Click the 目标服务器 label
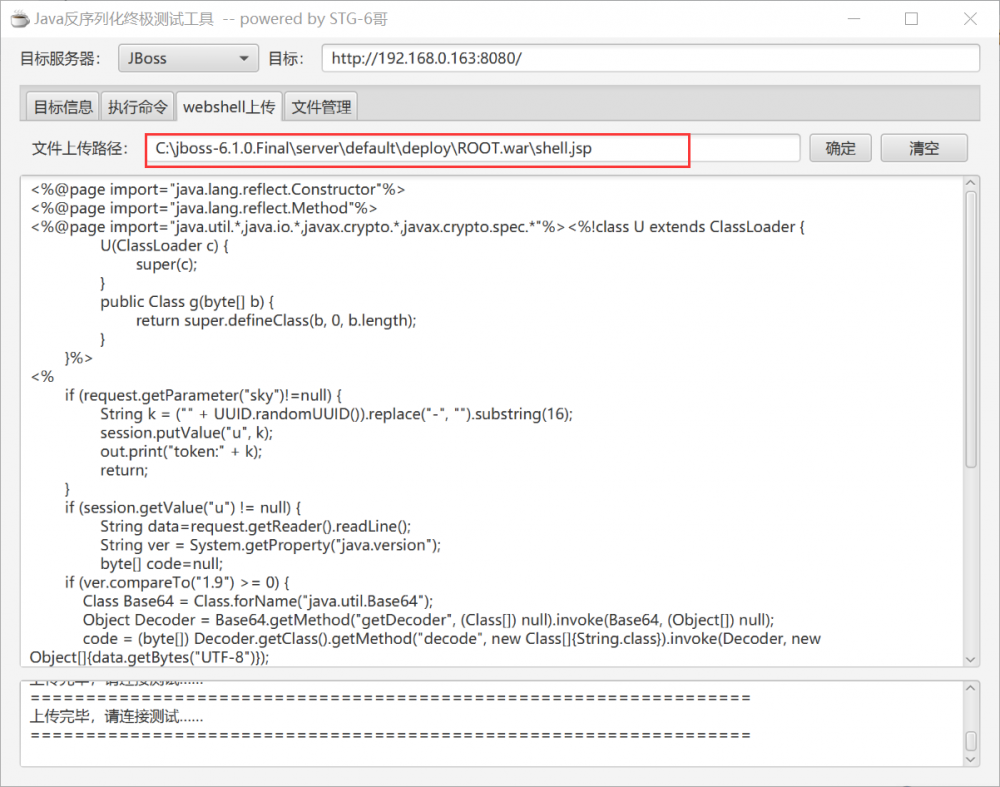 point(61,59)
